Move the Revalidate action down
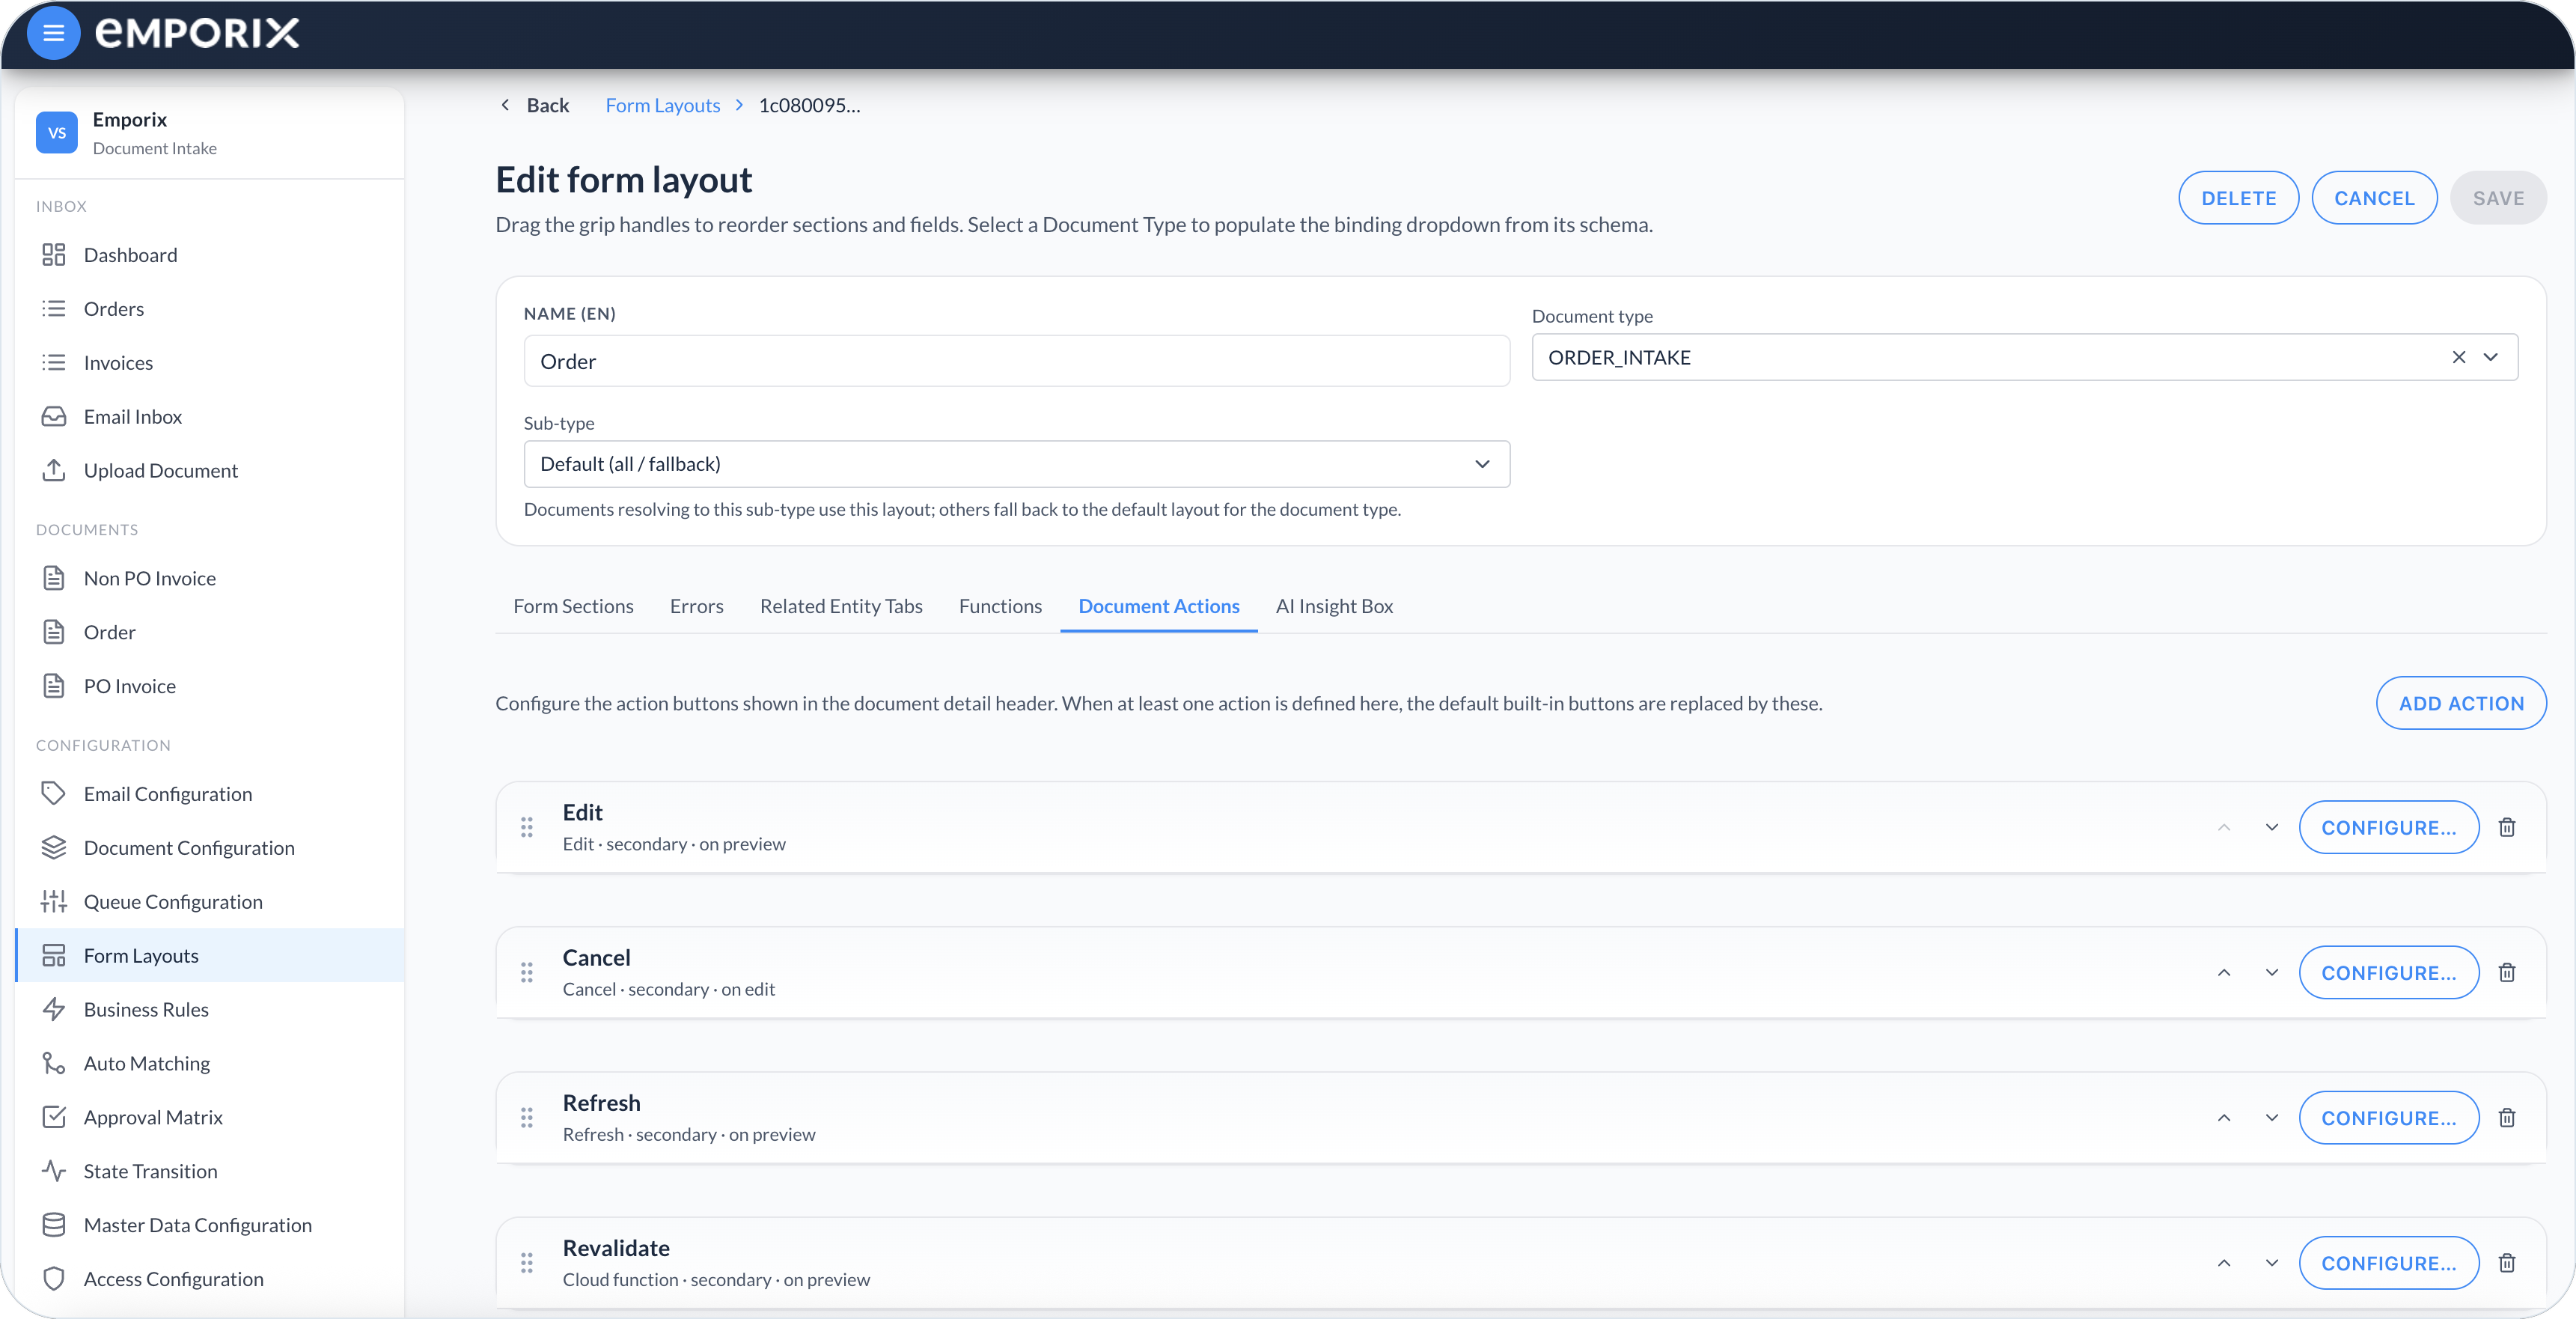This screenshot has height=1319, width=2576. click(x=2272, y=1263)
